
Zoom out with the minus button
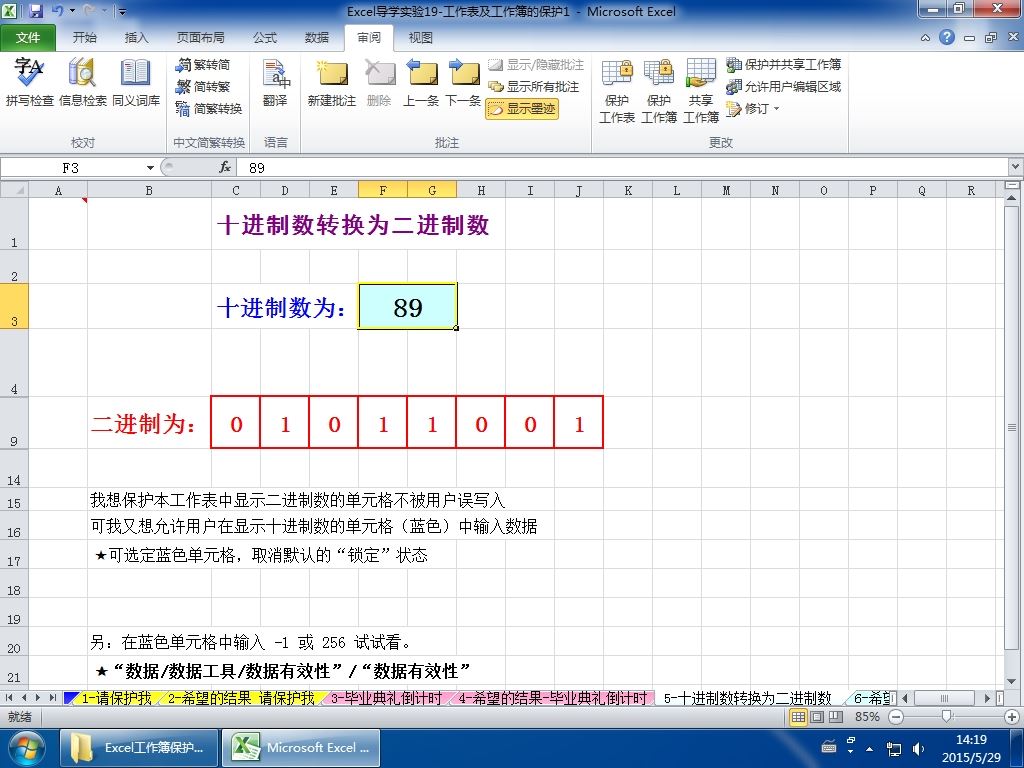pyautogui.click(x=896, y=717)
